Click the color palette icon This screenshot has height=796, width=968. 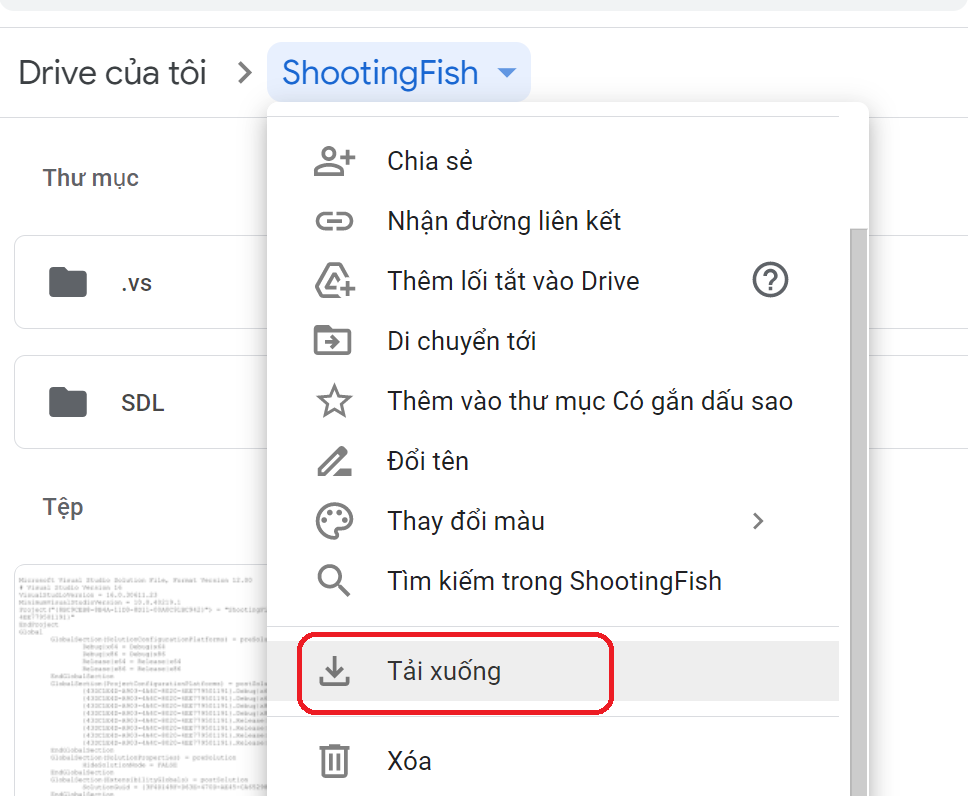click(x=334, y=521)
